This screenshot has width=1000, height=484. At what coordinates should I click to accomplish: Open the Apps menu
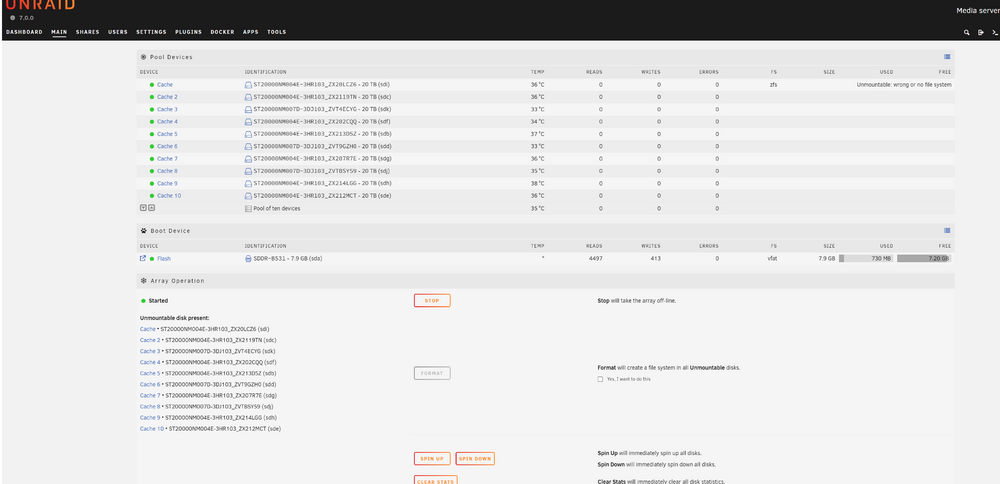point(251,32)
